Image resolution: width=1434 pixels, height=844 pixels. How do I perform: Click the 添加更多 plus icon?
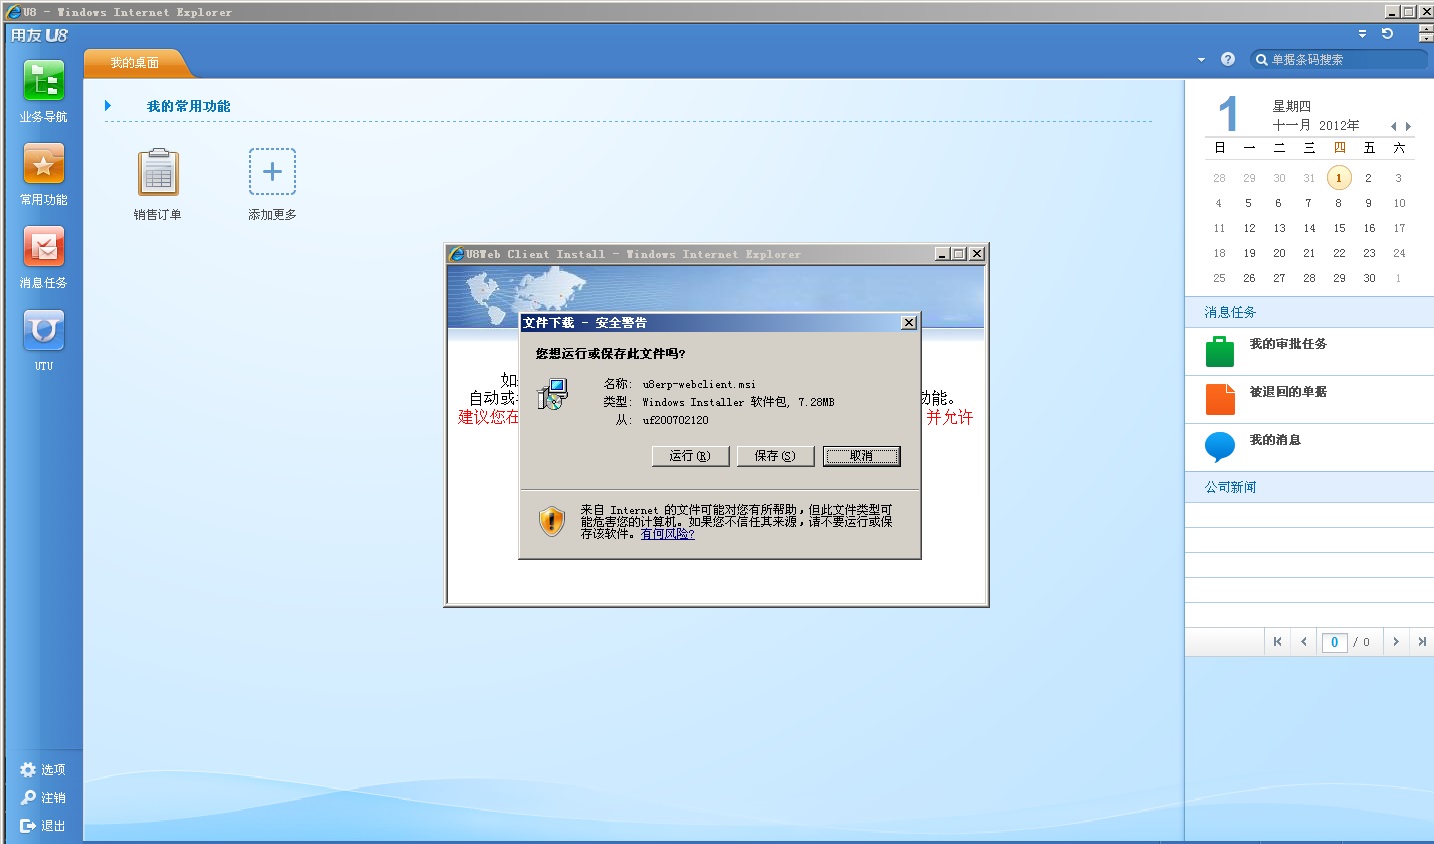(272, 172)
